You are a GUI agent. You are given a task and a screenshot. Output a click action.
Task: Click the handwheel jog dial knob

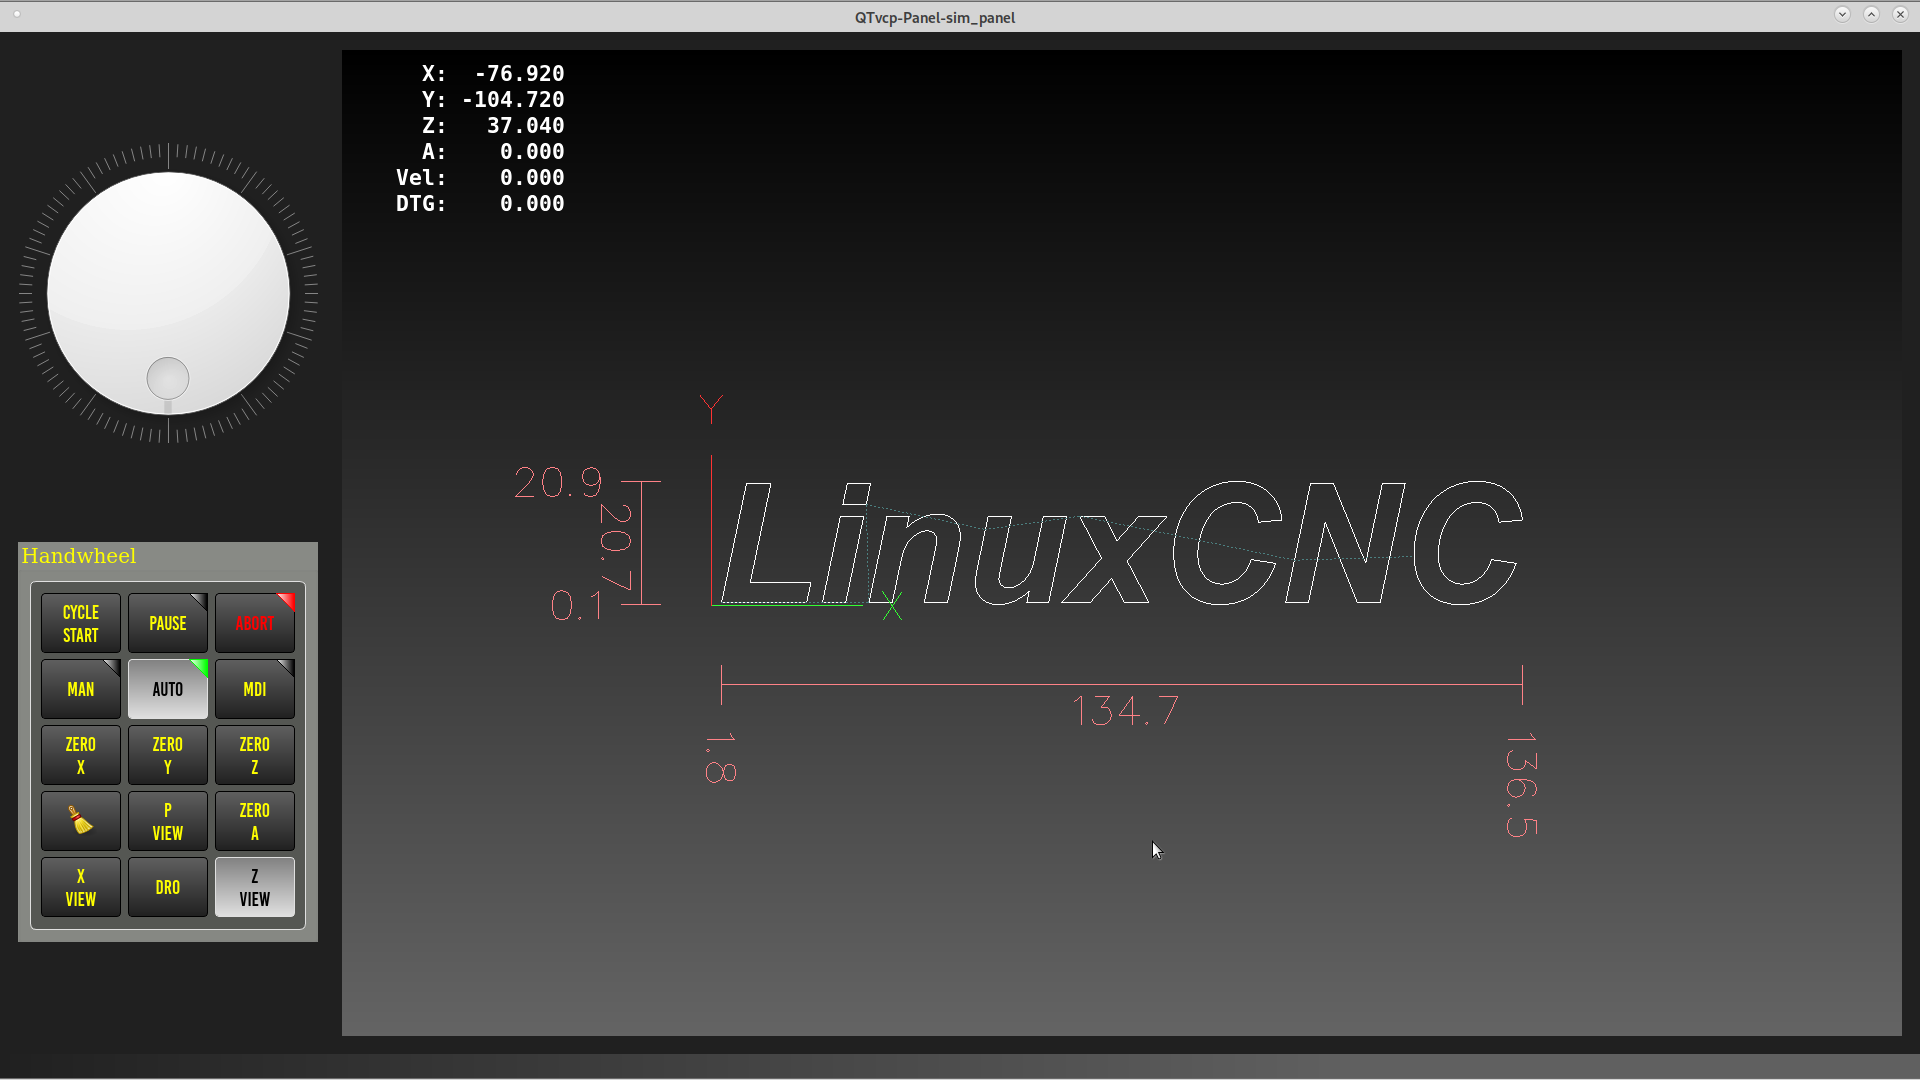168,293
